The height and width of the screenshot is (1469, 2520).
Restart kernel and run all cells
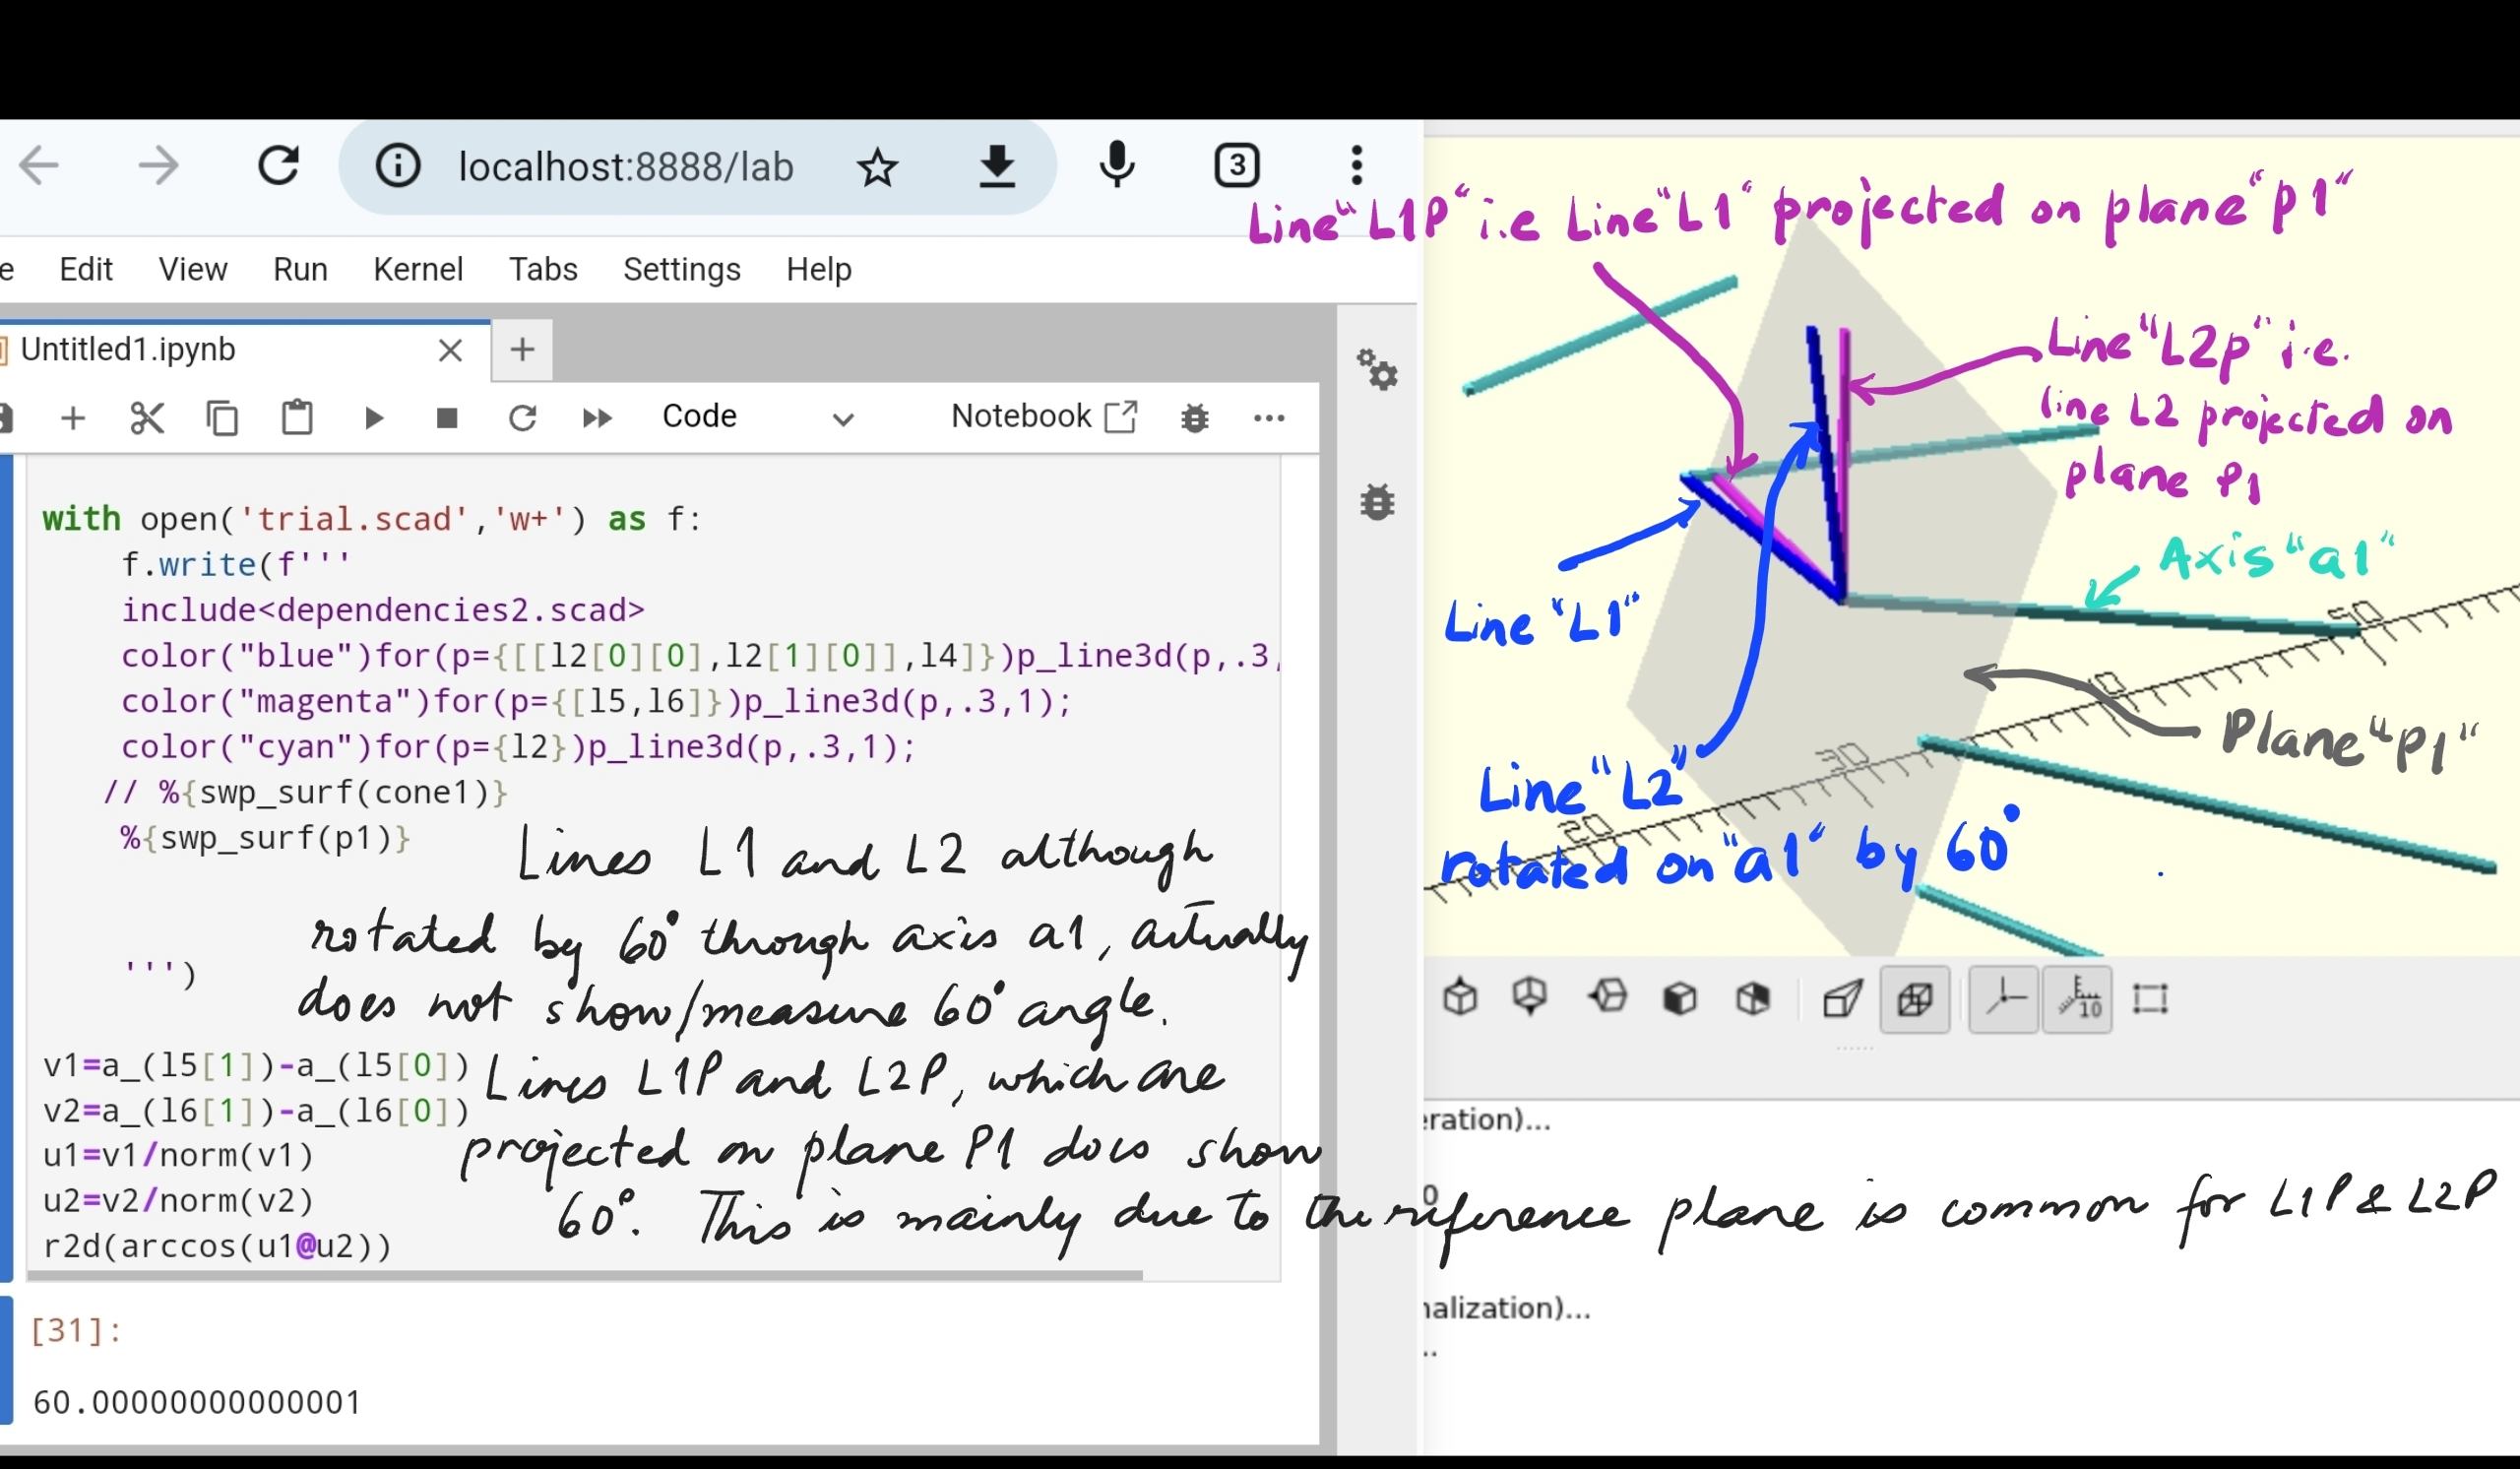(596, 417)
